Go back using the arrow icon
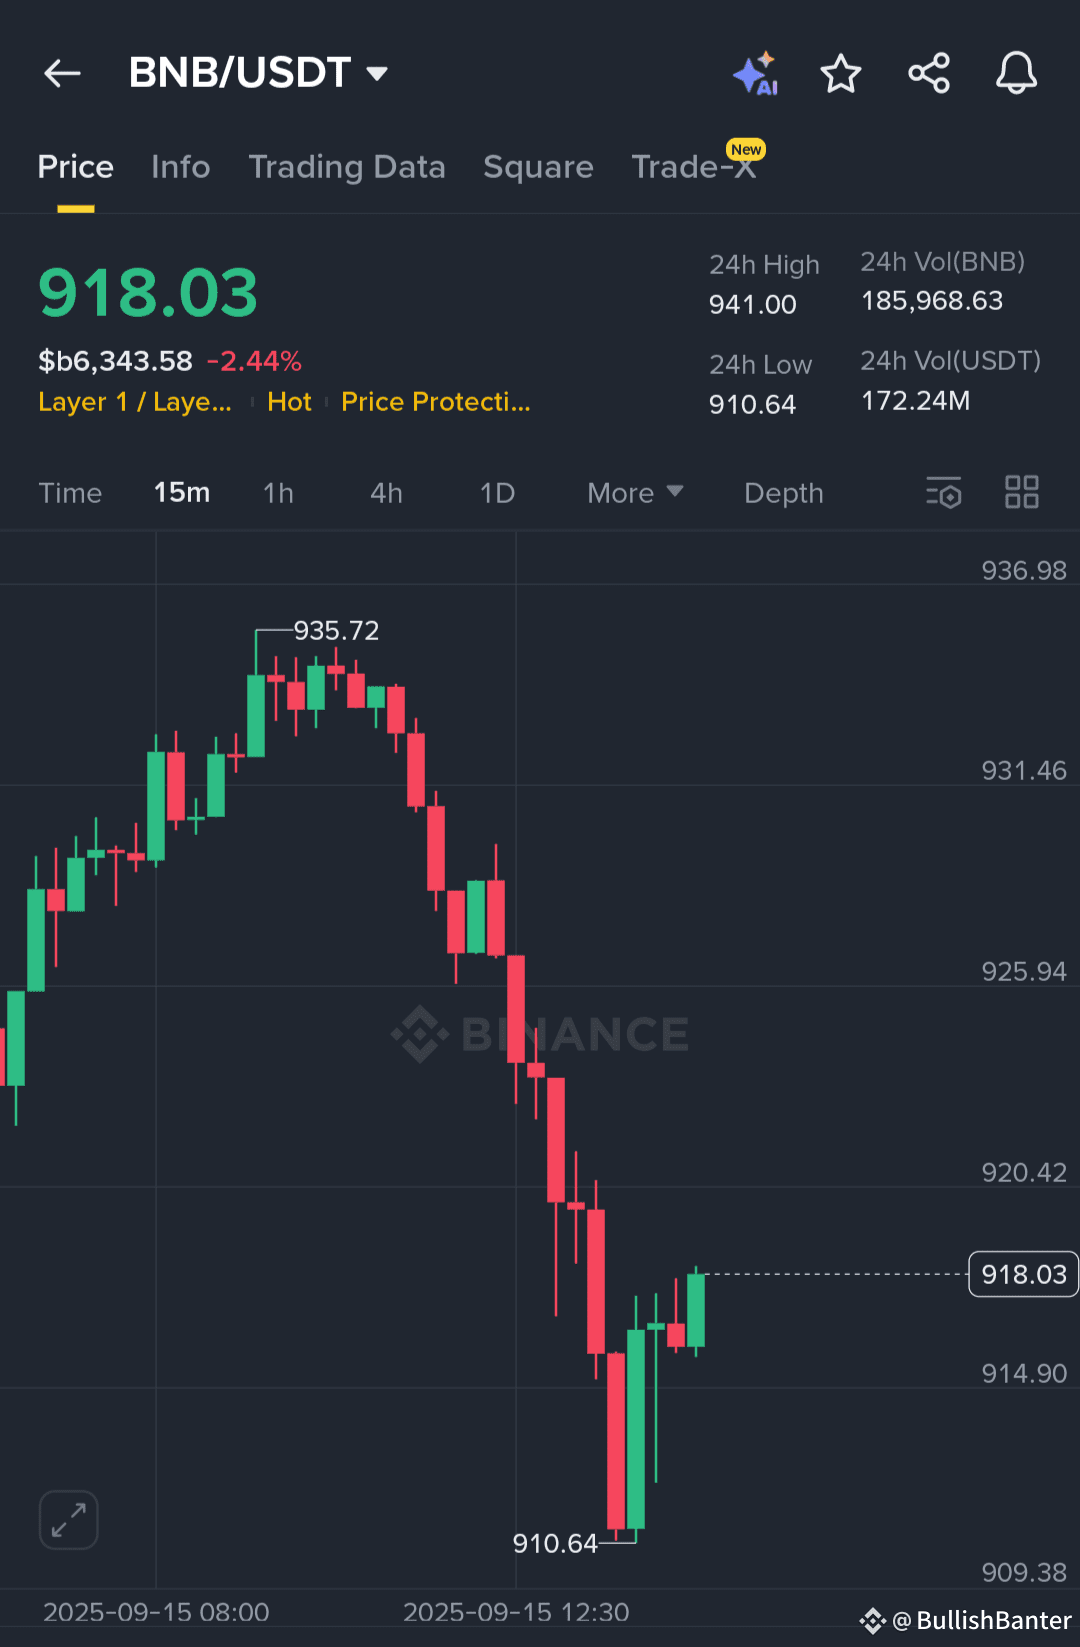The image size is (1080, 1647). (62, 72)
